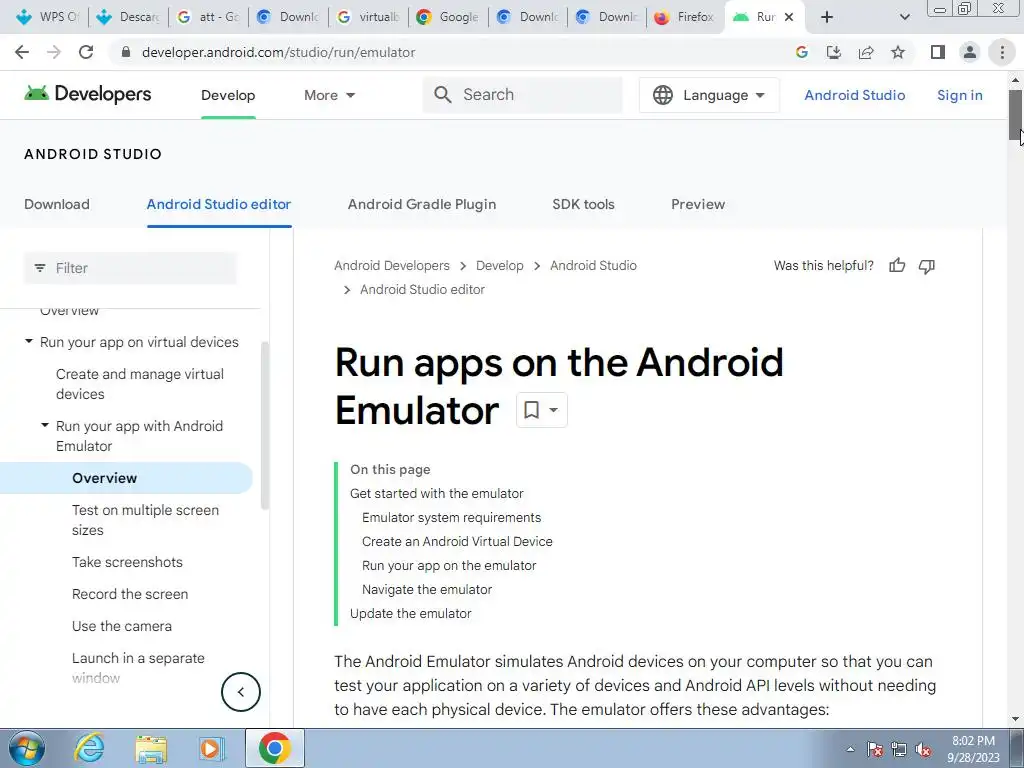Open Use the camera sidebar item
Image resolution: width=1024 pixels, height=768 pixels.
pos(121,626)
